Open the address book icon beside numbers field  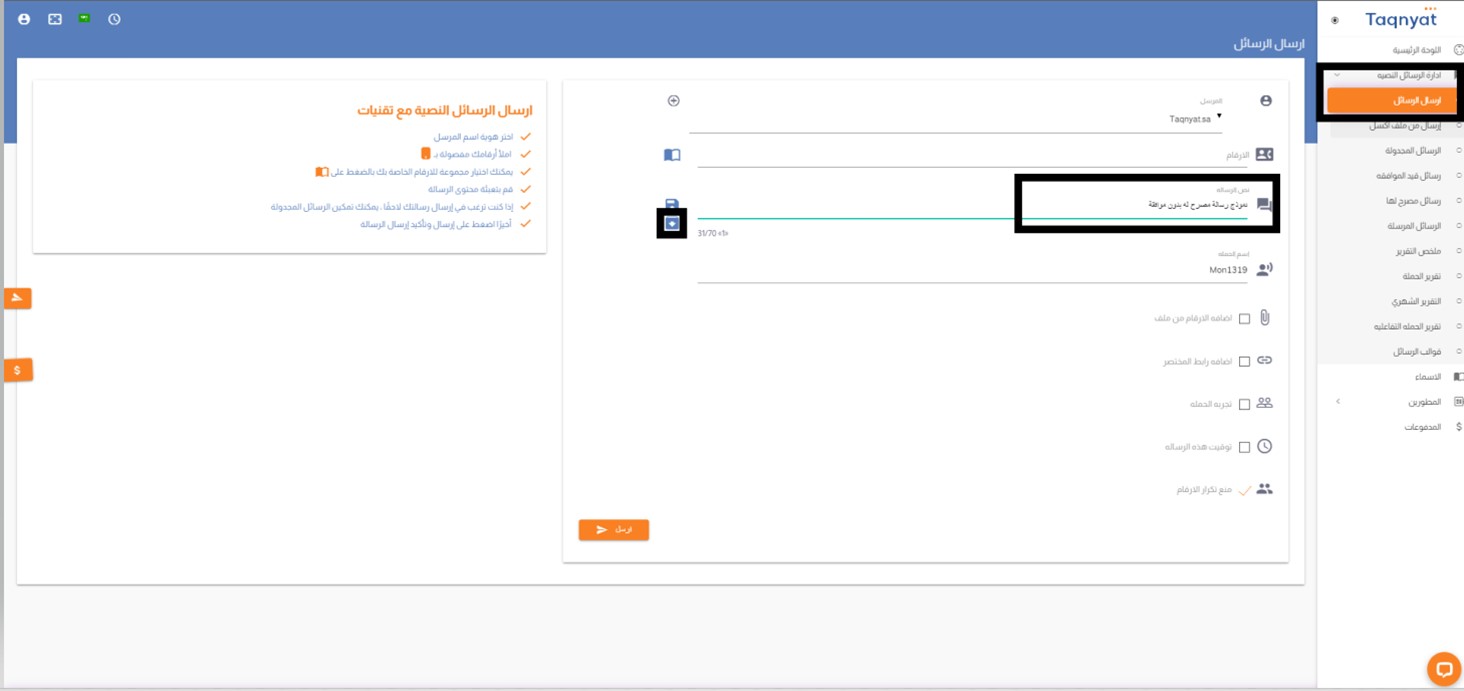click(x=672, y=155)
